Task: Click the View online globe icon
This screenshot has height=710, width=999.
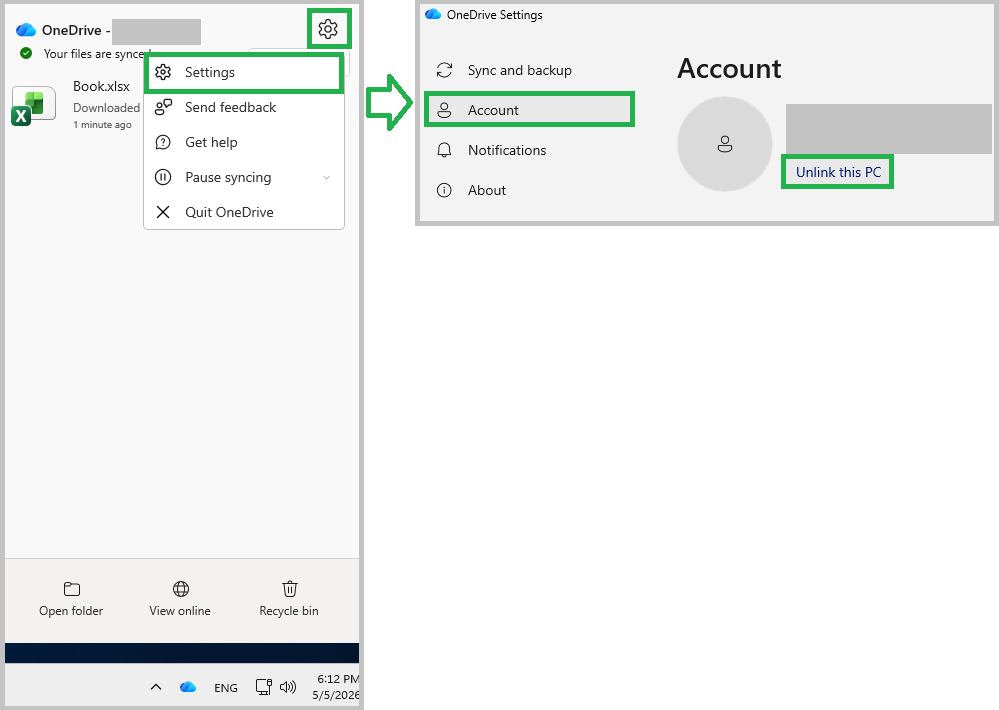Action: pyautogui.click(x=181, y=589)
